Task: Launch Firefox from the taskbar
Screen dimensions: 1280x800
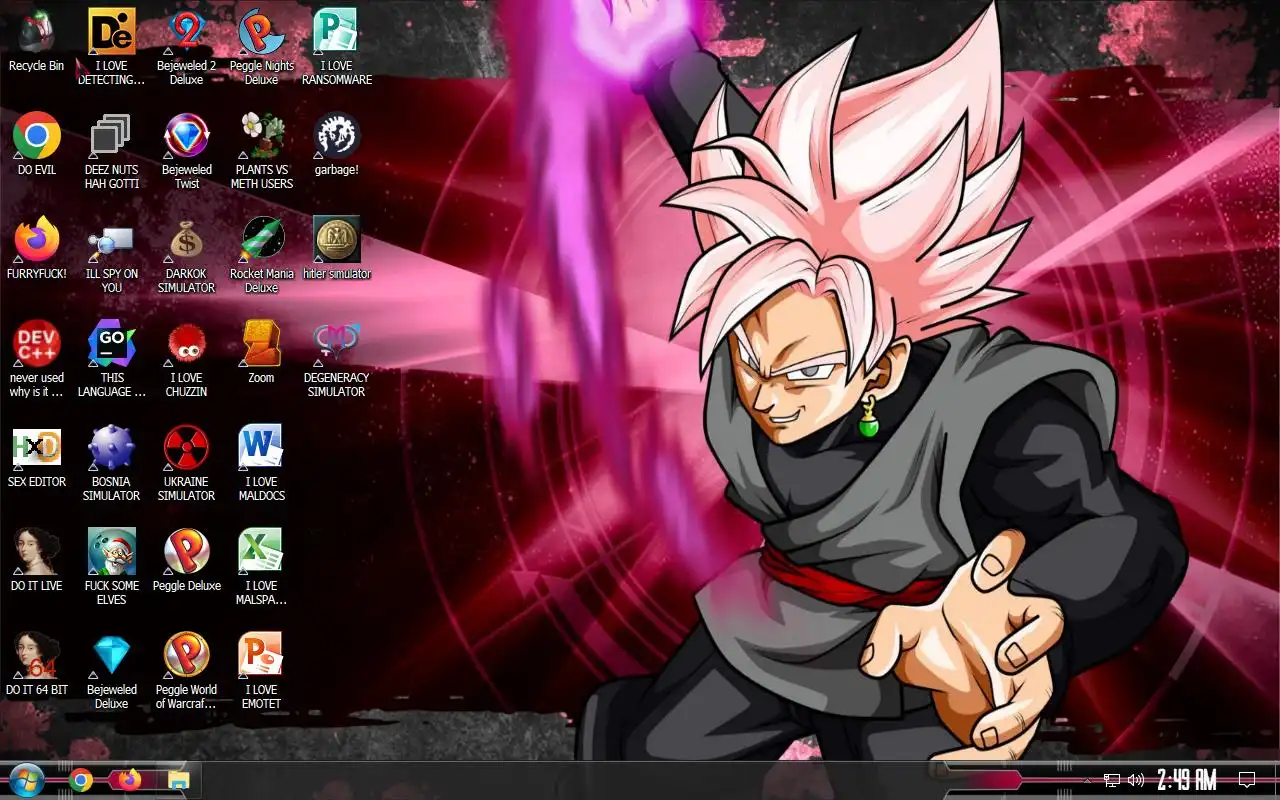Action: pos(130,780)
